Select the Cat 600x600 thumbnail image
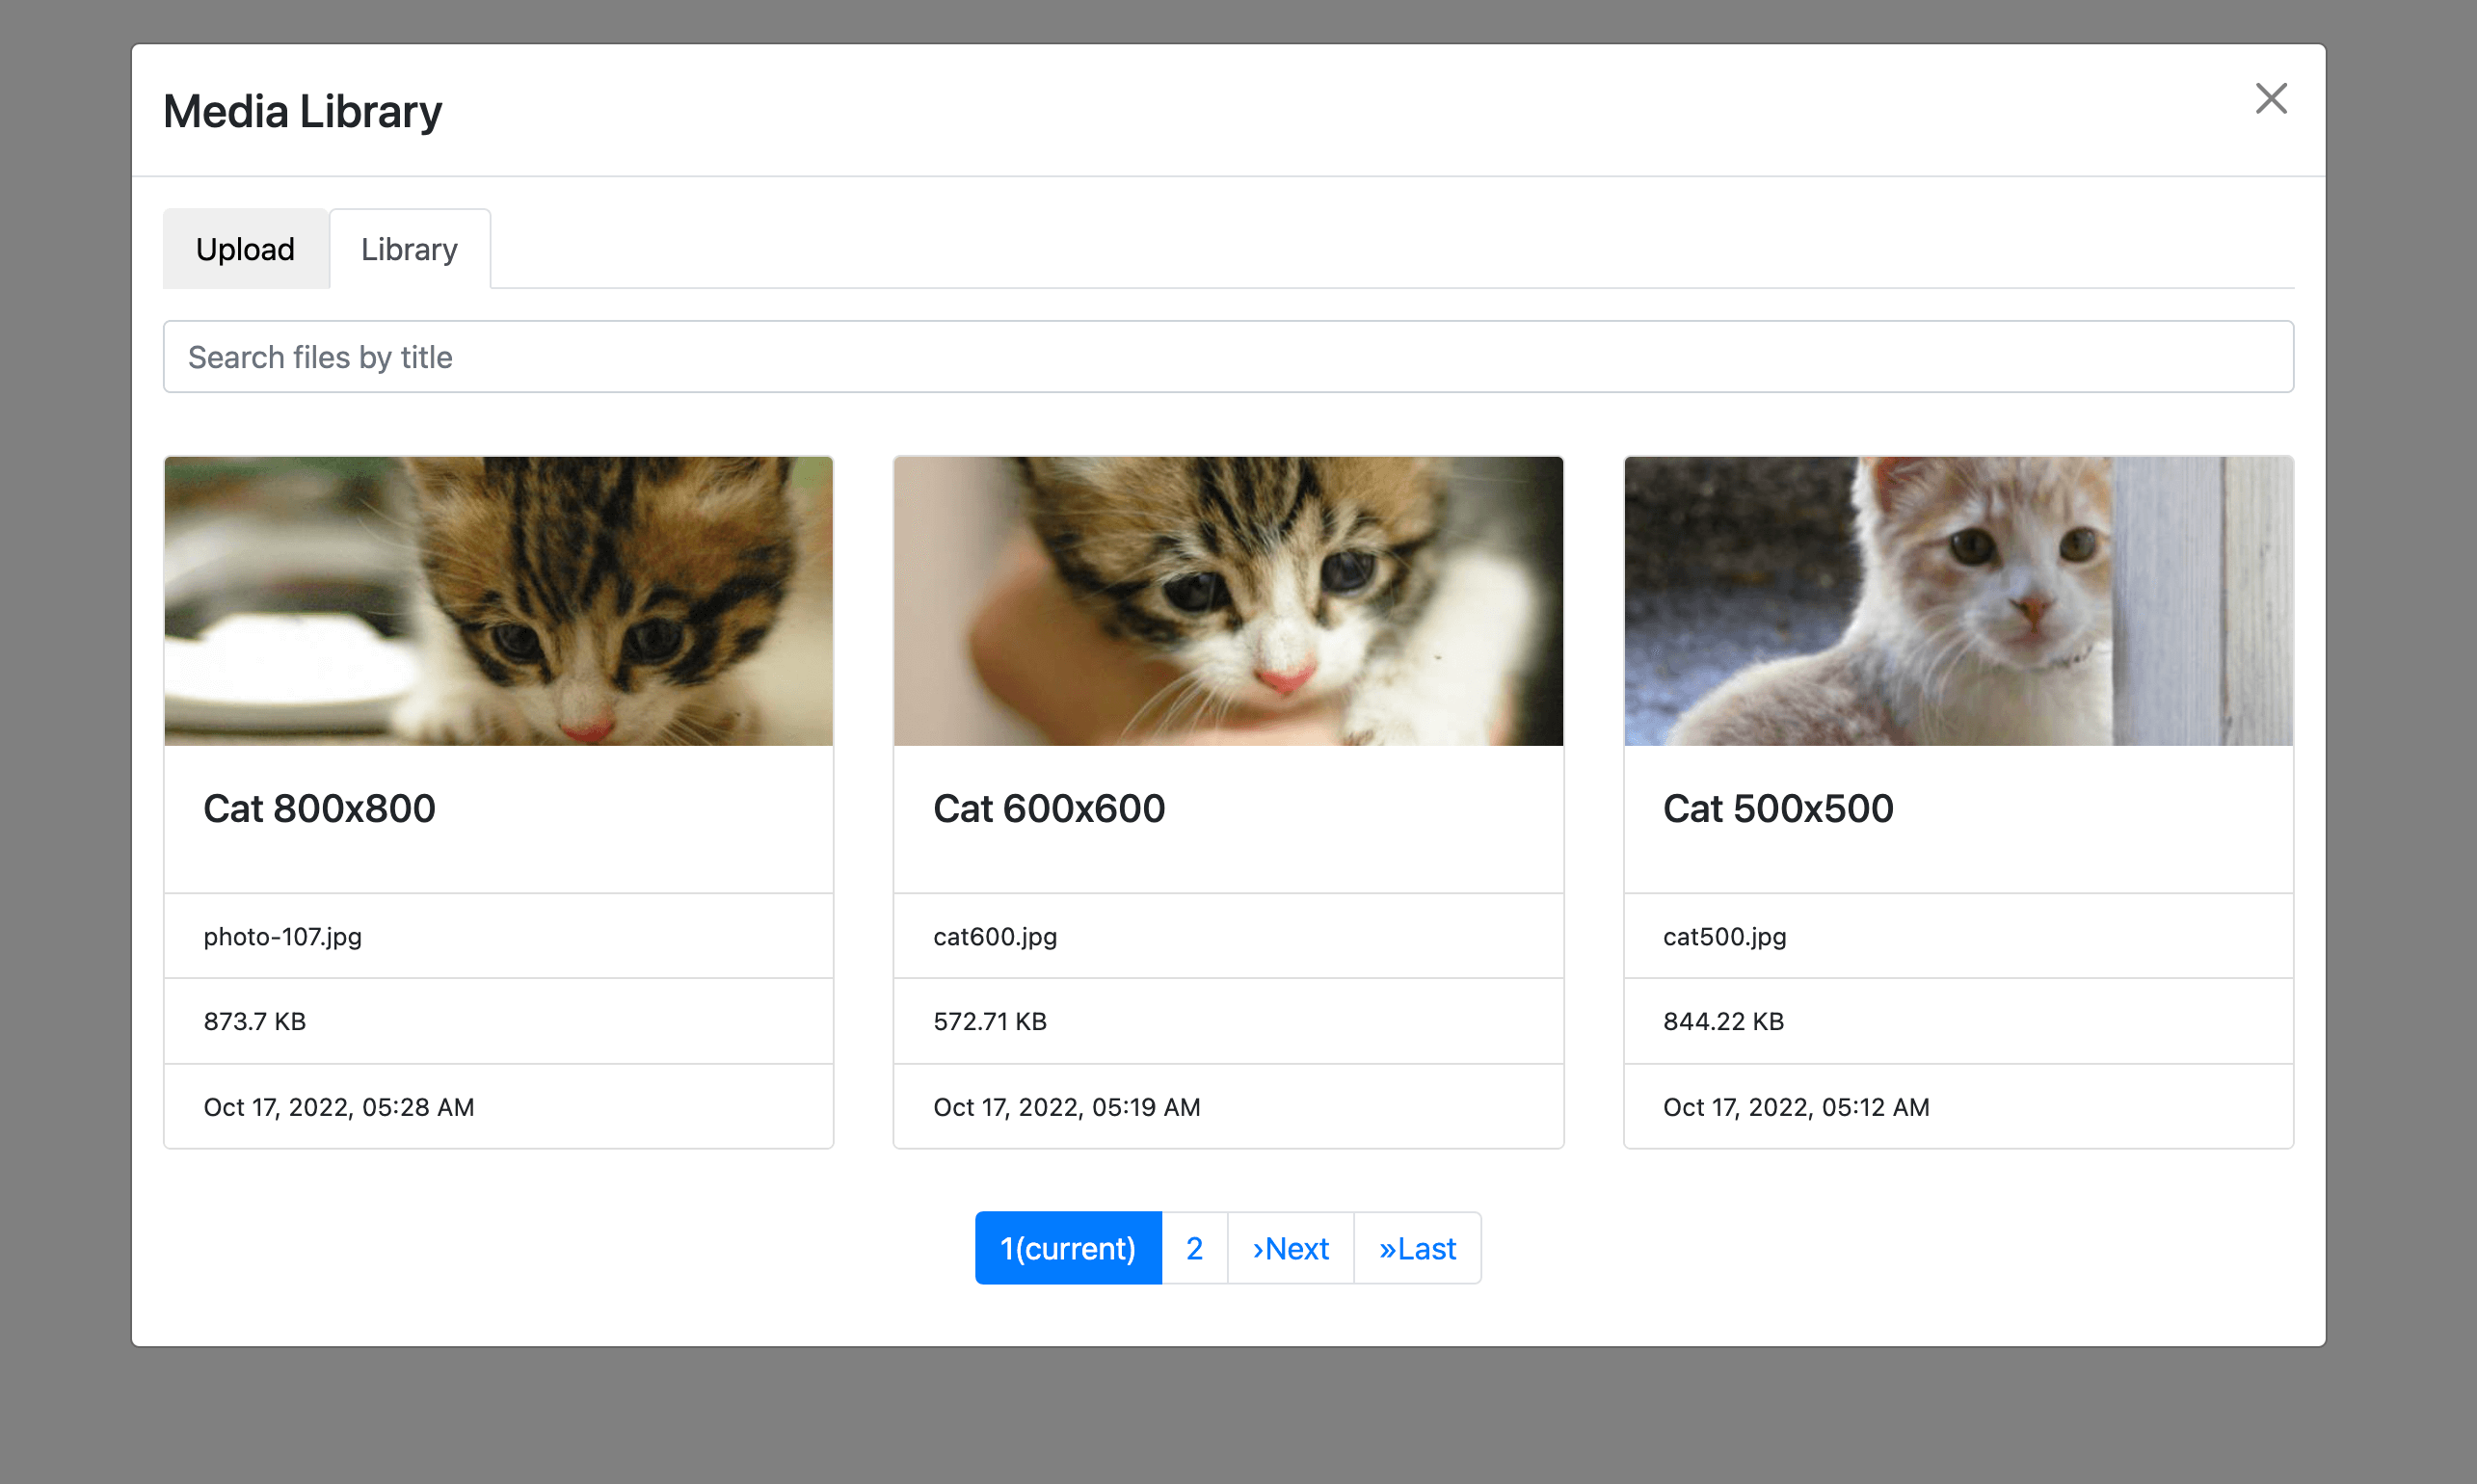Image resolution: width=2477 pixels, height=1484 pixels. coord(1227,601)
